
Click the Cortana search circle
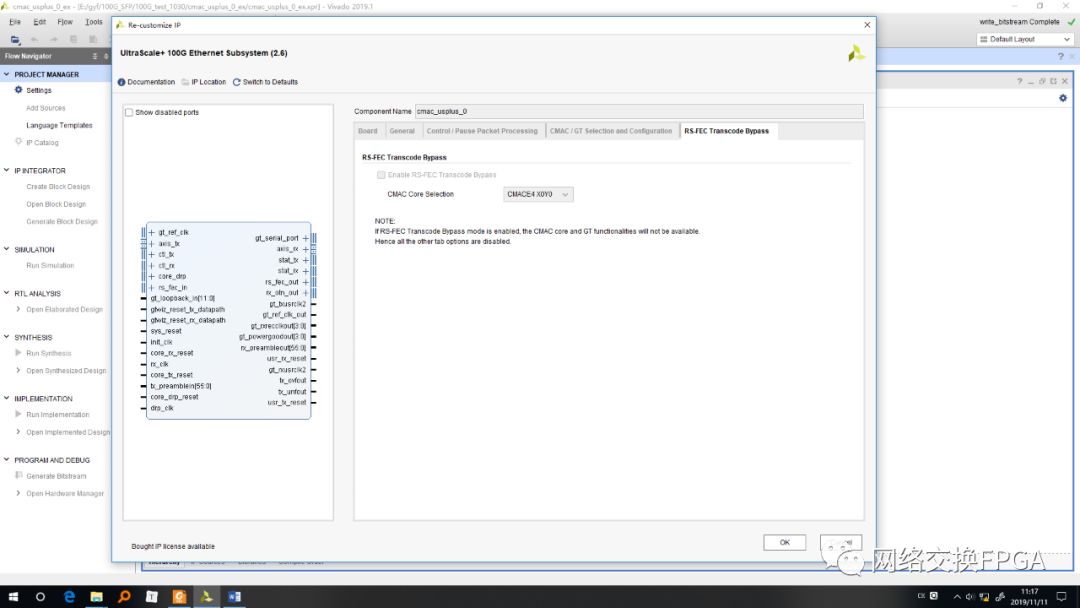(40, 596)
